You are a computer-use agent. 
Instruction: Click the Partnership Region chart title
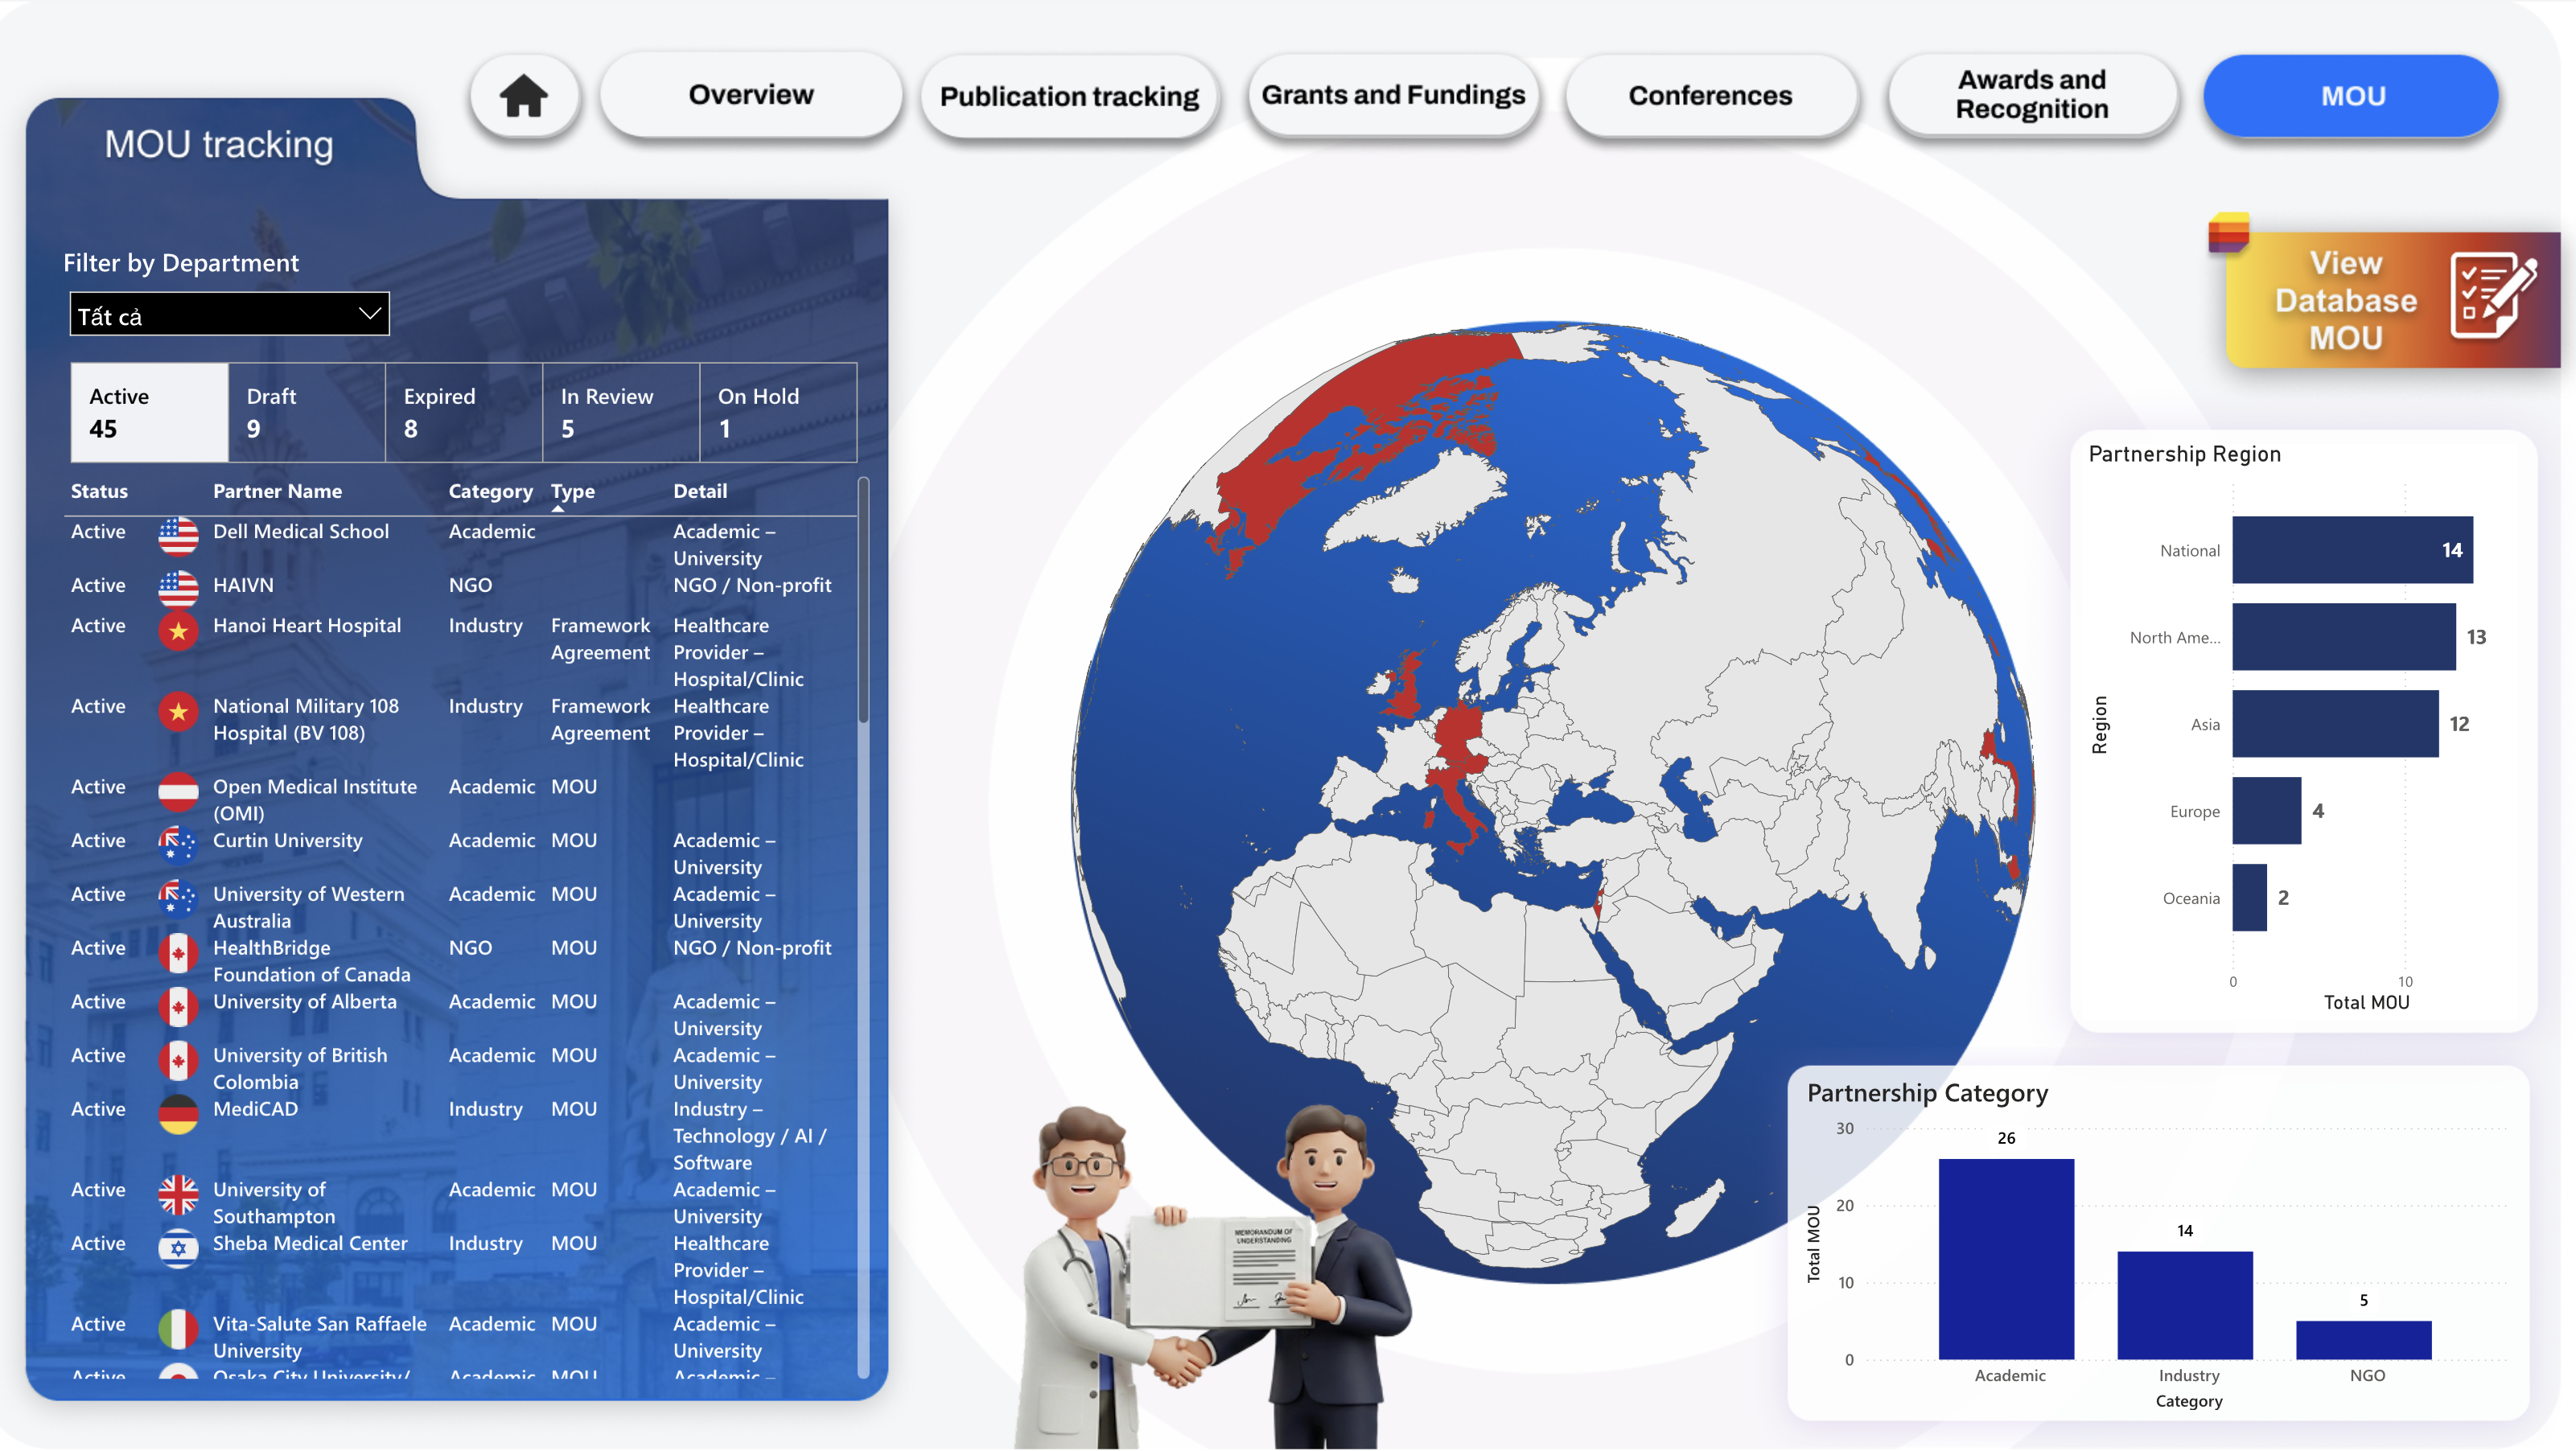2185,455
